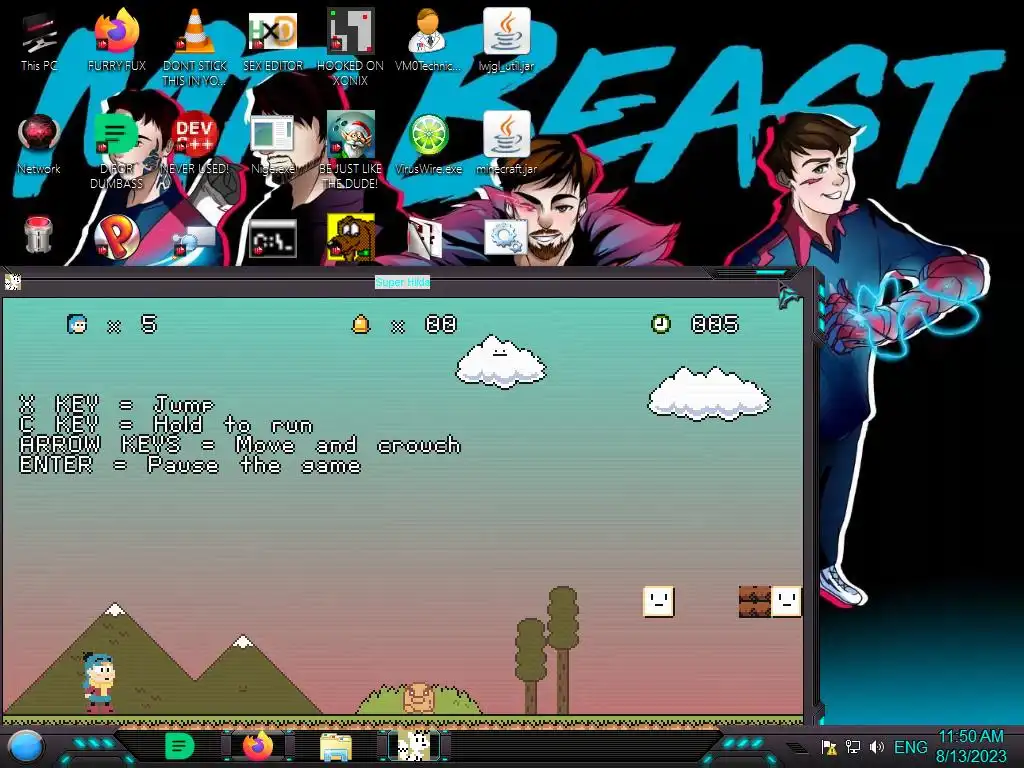Click the 'ARROW KEYS = Move and crouch' text
Image resolution: width=1024 pixels, height=768 pixels.
coord(240,445)
